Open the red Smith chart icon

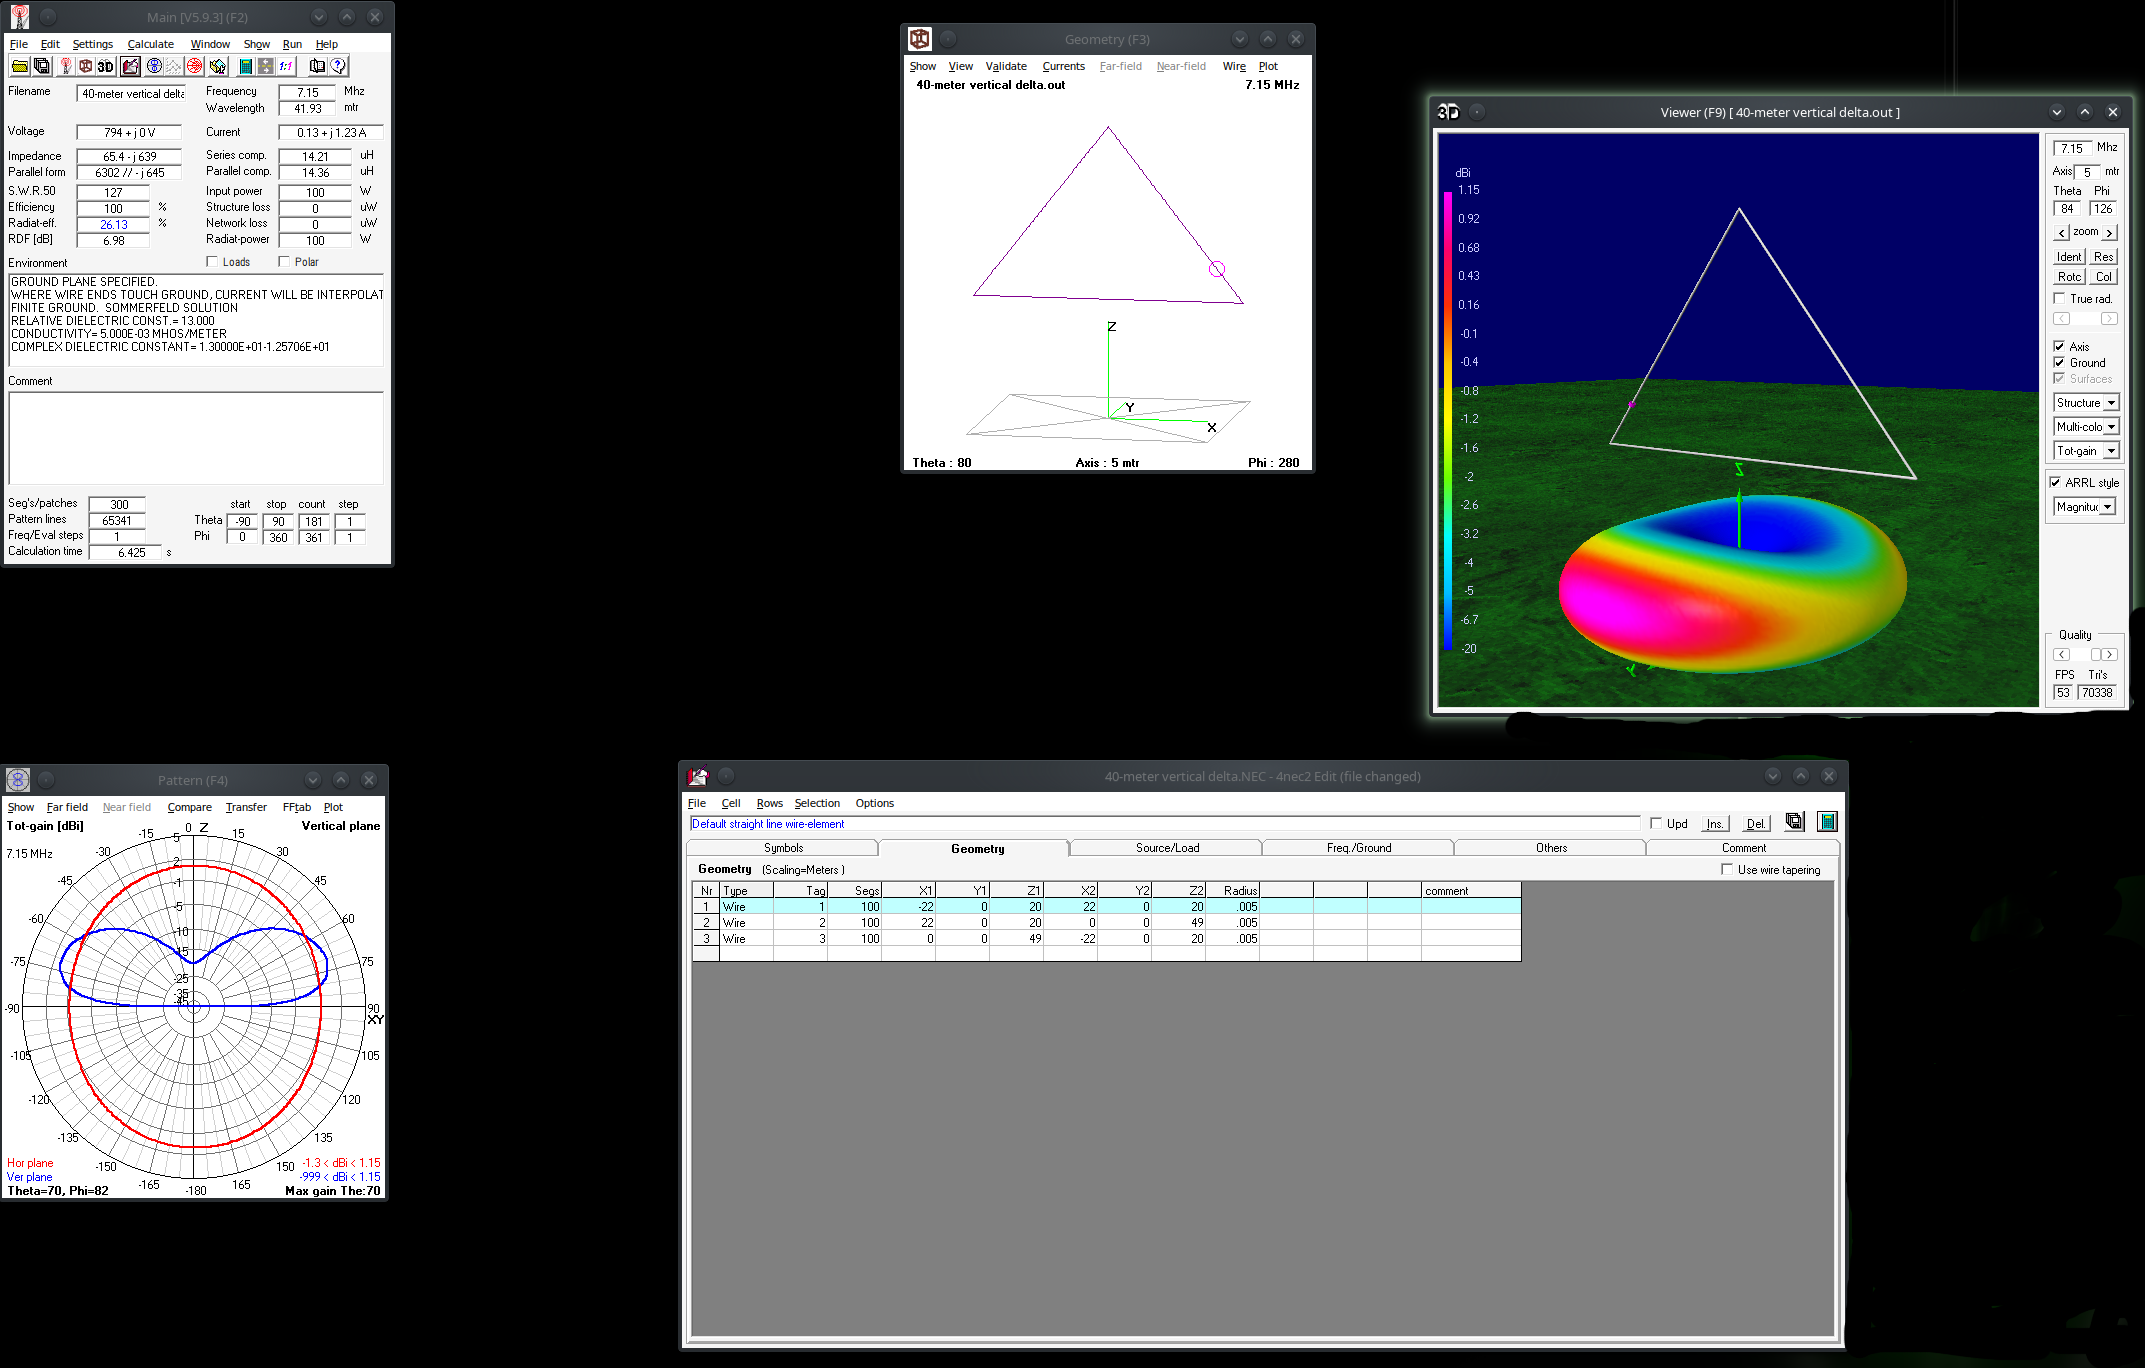click(x=194, y=66)
